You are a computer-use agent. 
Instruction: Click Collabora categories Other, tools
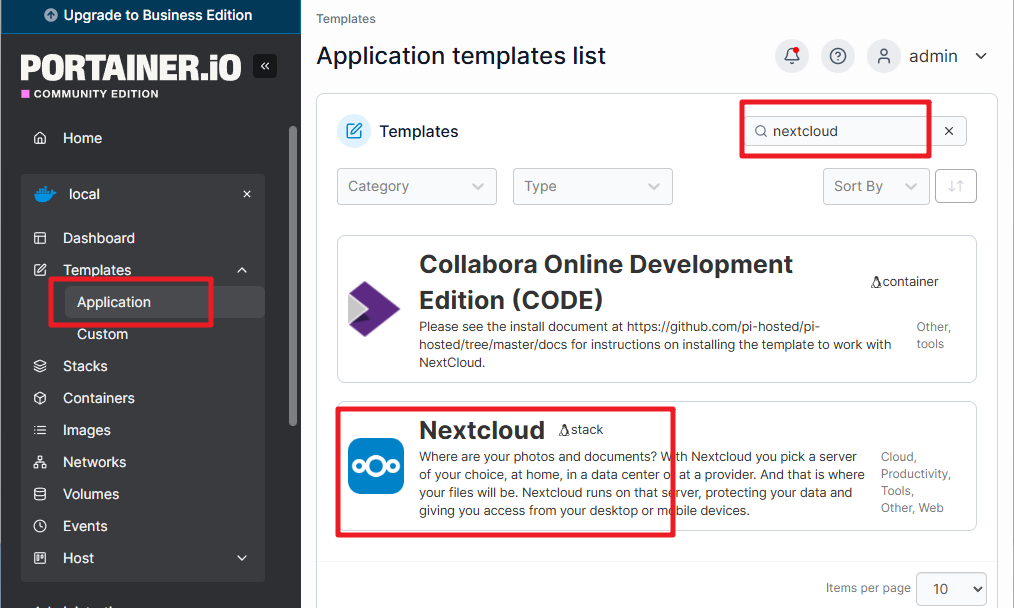coord(933,335)
